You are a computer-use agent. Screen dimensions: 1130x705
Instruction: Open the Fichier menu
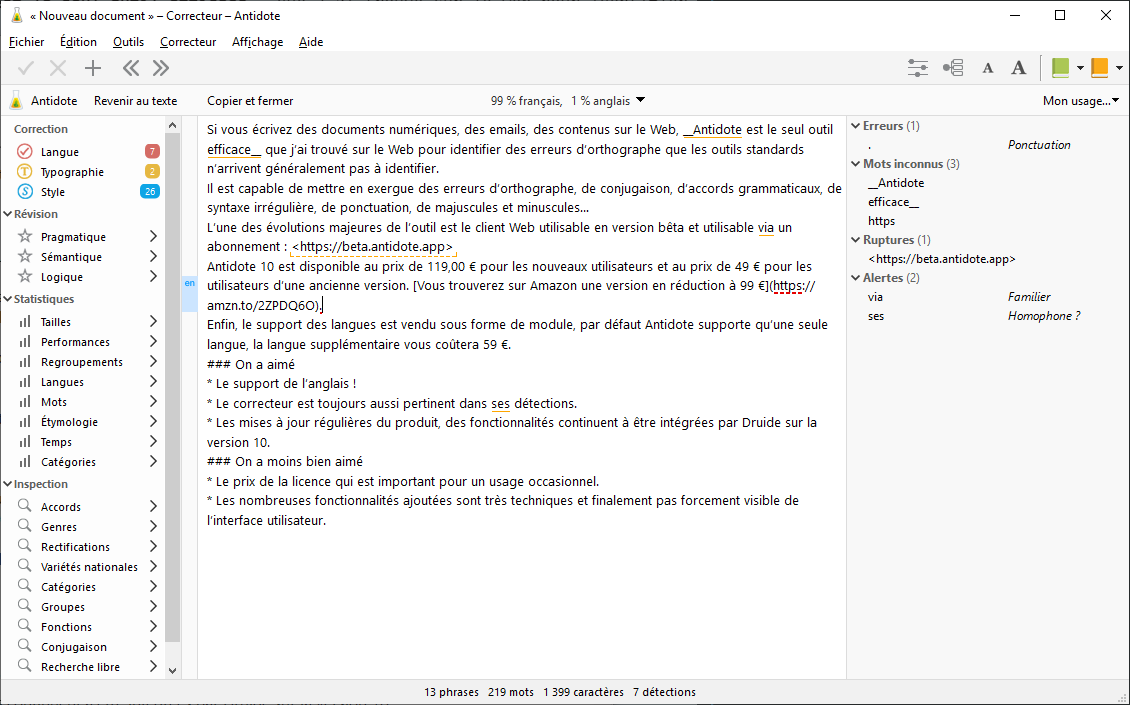click(27, 42)
